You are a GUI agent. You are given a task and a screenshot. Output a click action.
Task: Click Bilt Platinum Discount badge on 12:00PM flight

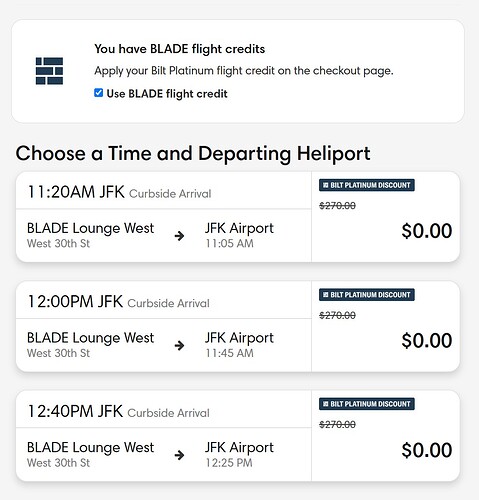click(x=367, y=295)
